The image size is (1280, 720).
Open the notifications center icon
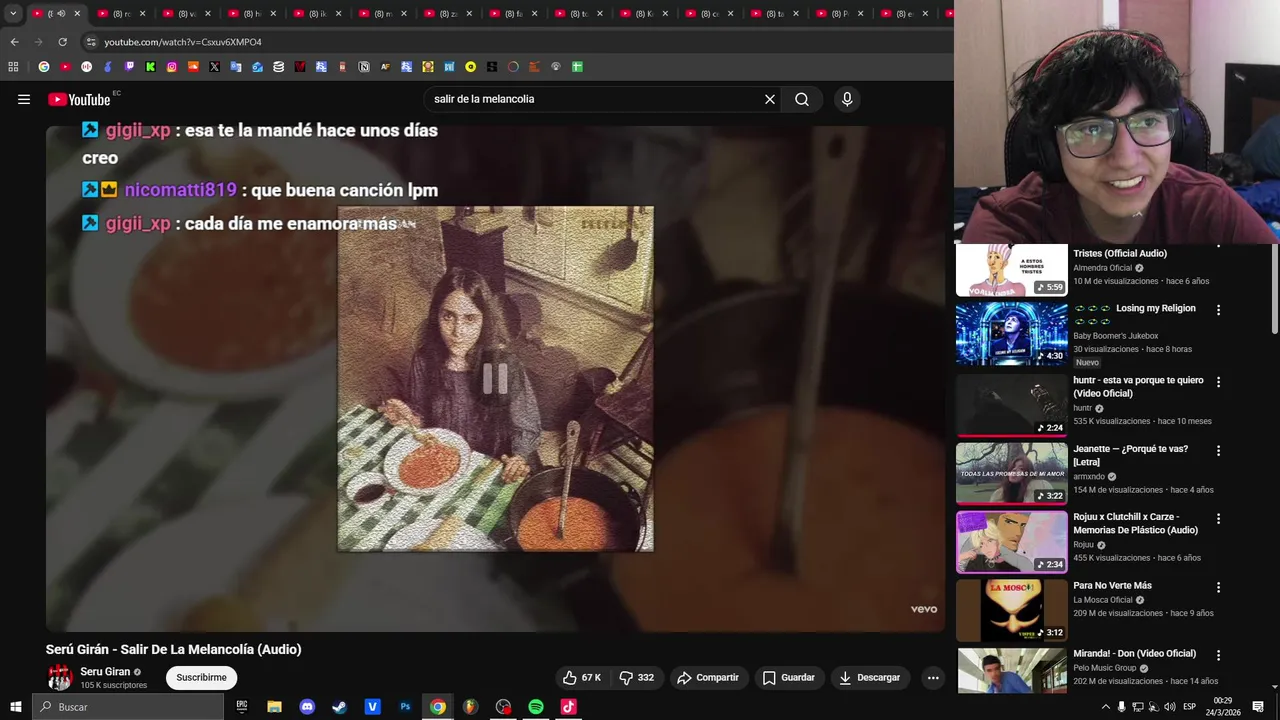pos(1258,707)
